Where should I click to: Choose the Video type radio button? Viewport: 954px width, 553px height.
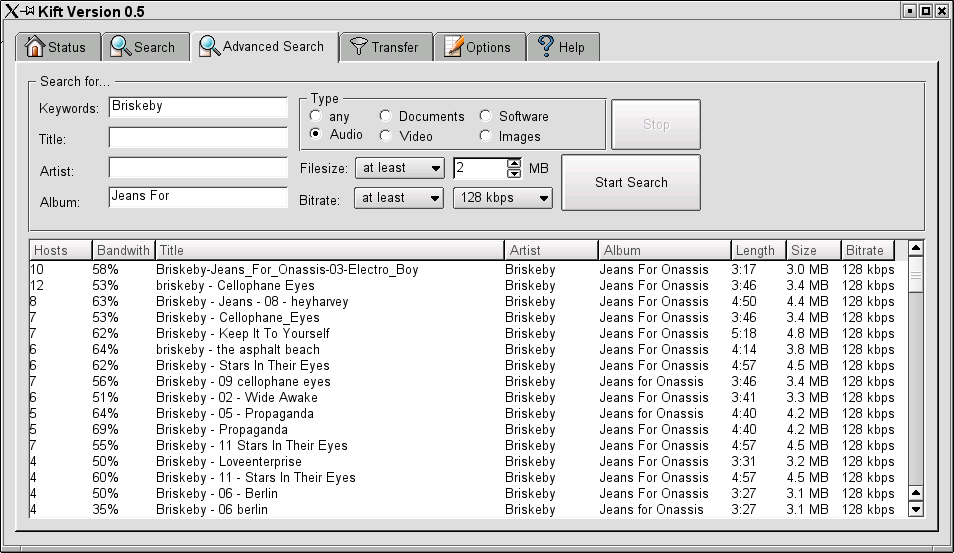[385, 135]
